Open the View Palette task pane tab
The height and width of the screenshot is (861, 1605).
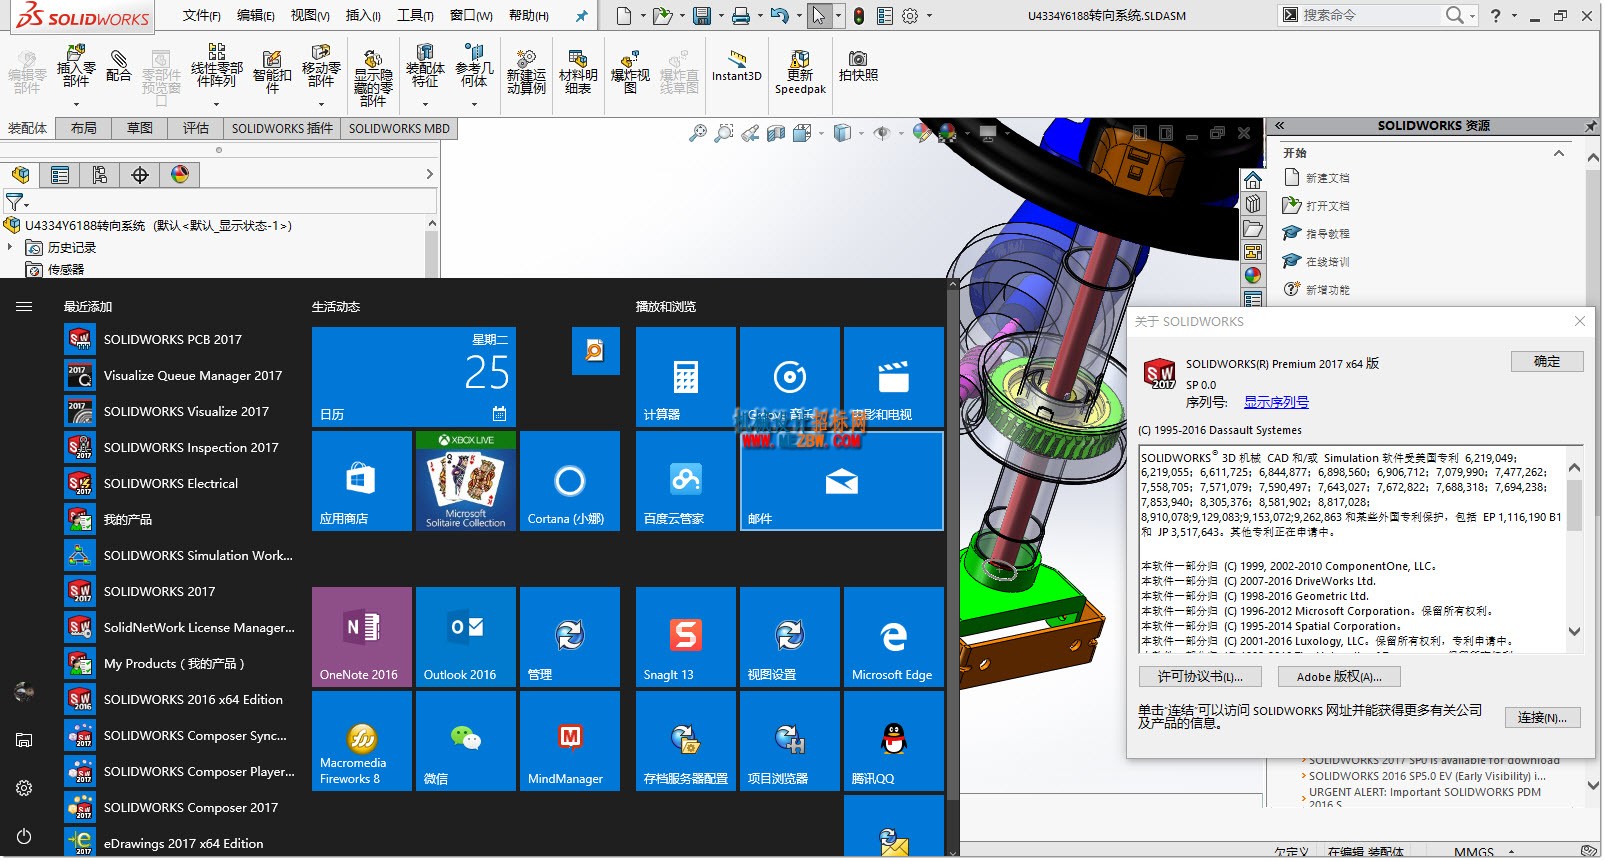[1253, 252]
